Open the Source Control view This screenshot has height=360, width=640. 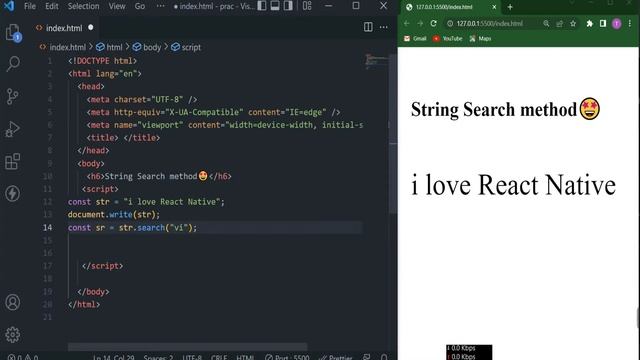[13, 96]
